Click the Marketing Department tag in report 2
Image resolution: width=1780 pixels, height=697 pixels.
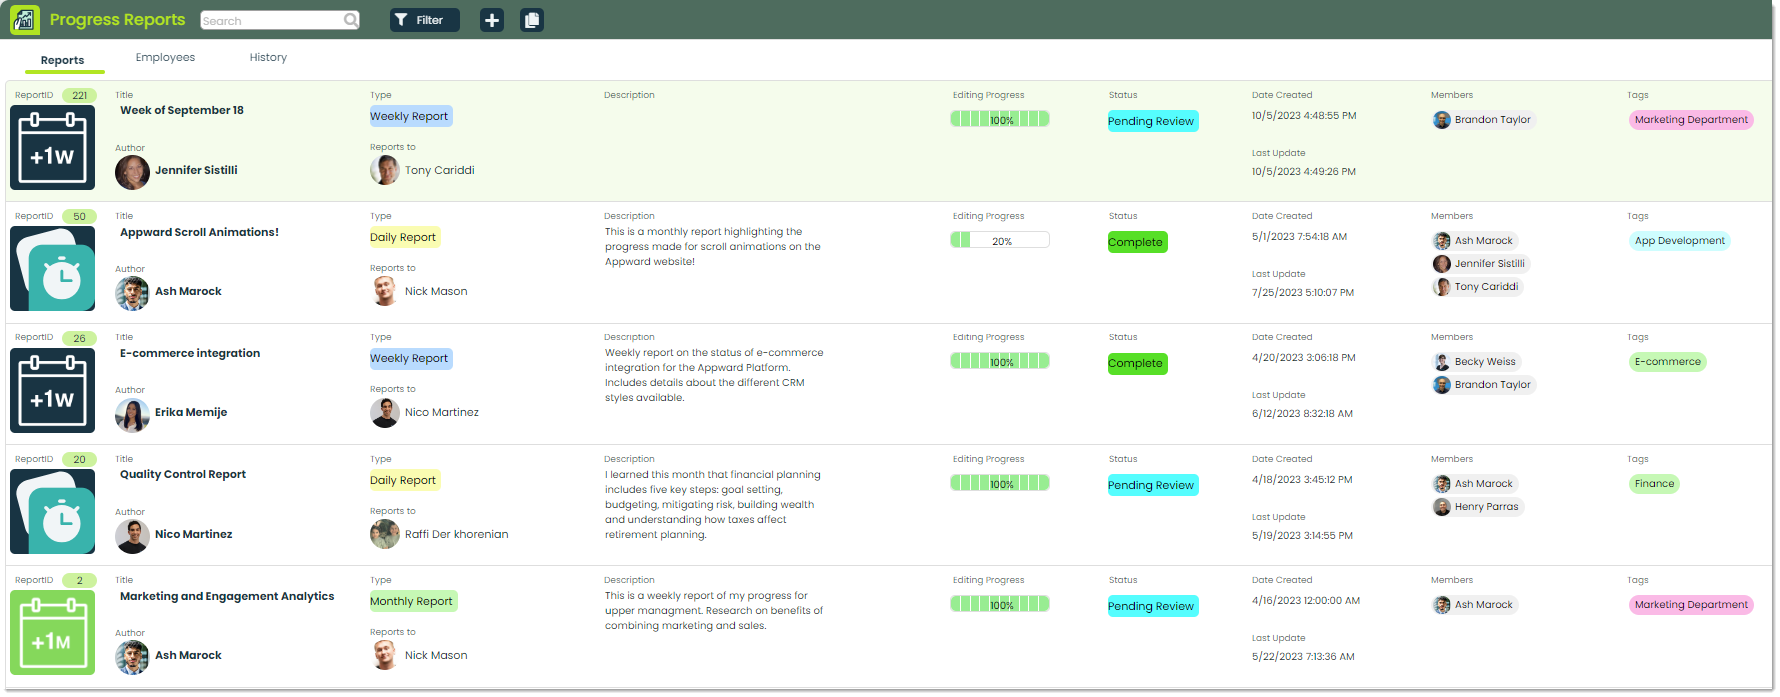pos(1691,605)
